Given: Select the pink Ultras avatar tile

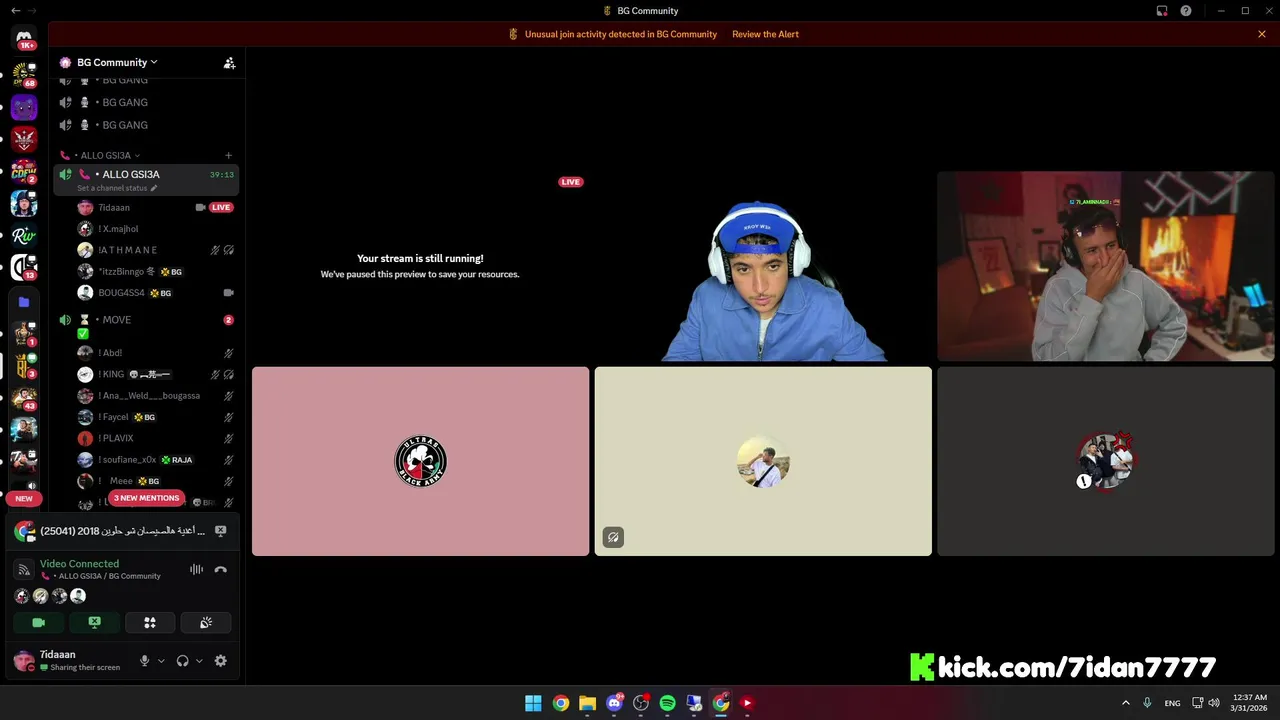Looking at the screenshot, I should [420, 461].
